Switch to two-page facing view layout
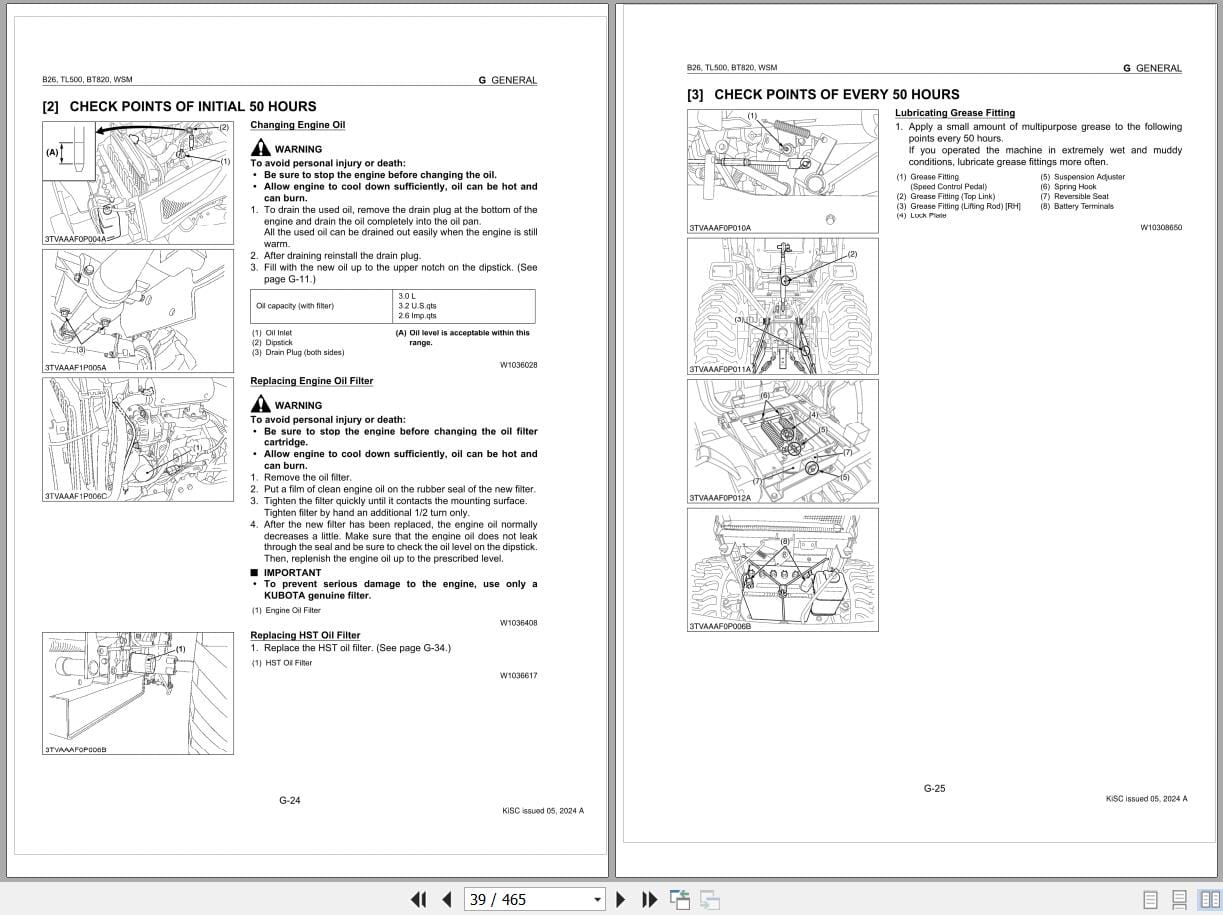Screen dimensions: 1223x915 [1210, 899]
